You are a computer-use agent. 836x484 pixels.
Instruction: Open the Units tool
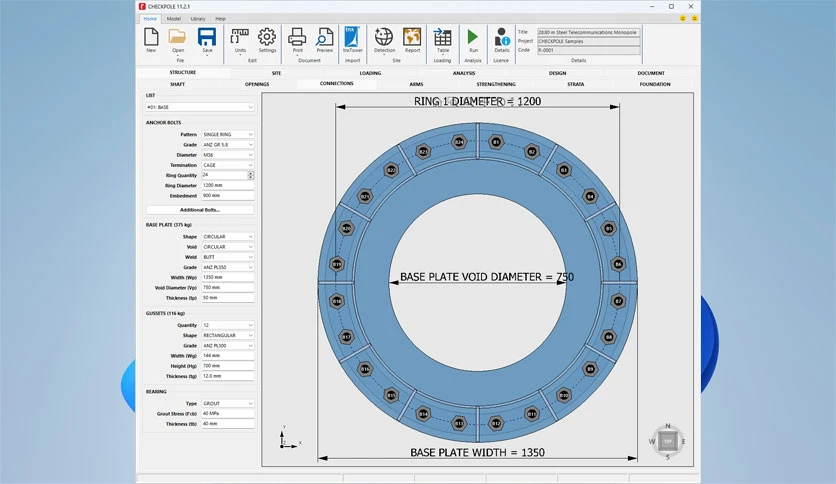(240, 40)
